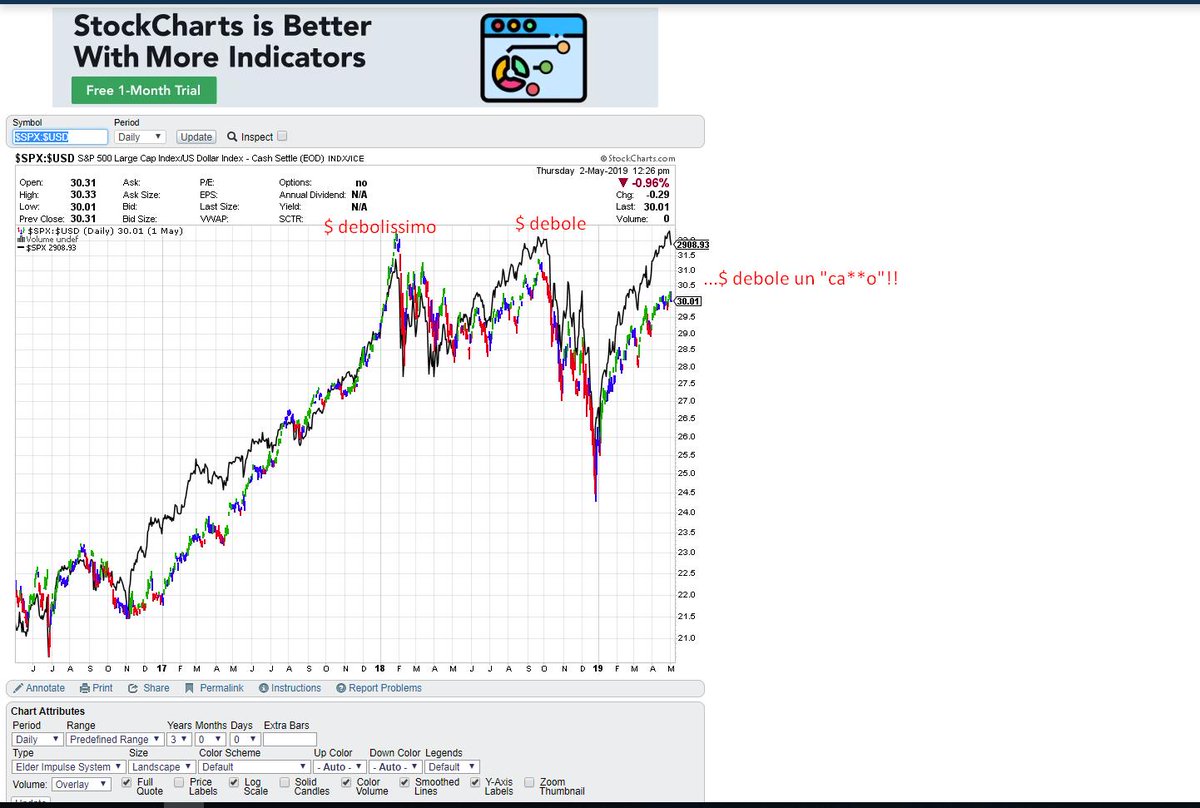Click the 2908.93 price flag on axis
Screen dimensions: 1200x808
(x=692, y=244)
